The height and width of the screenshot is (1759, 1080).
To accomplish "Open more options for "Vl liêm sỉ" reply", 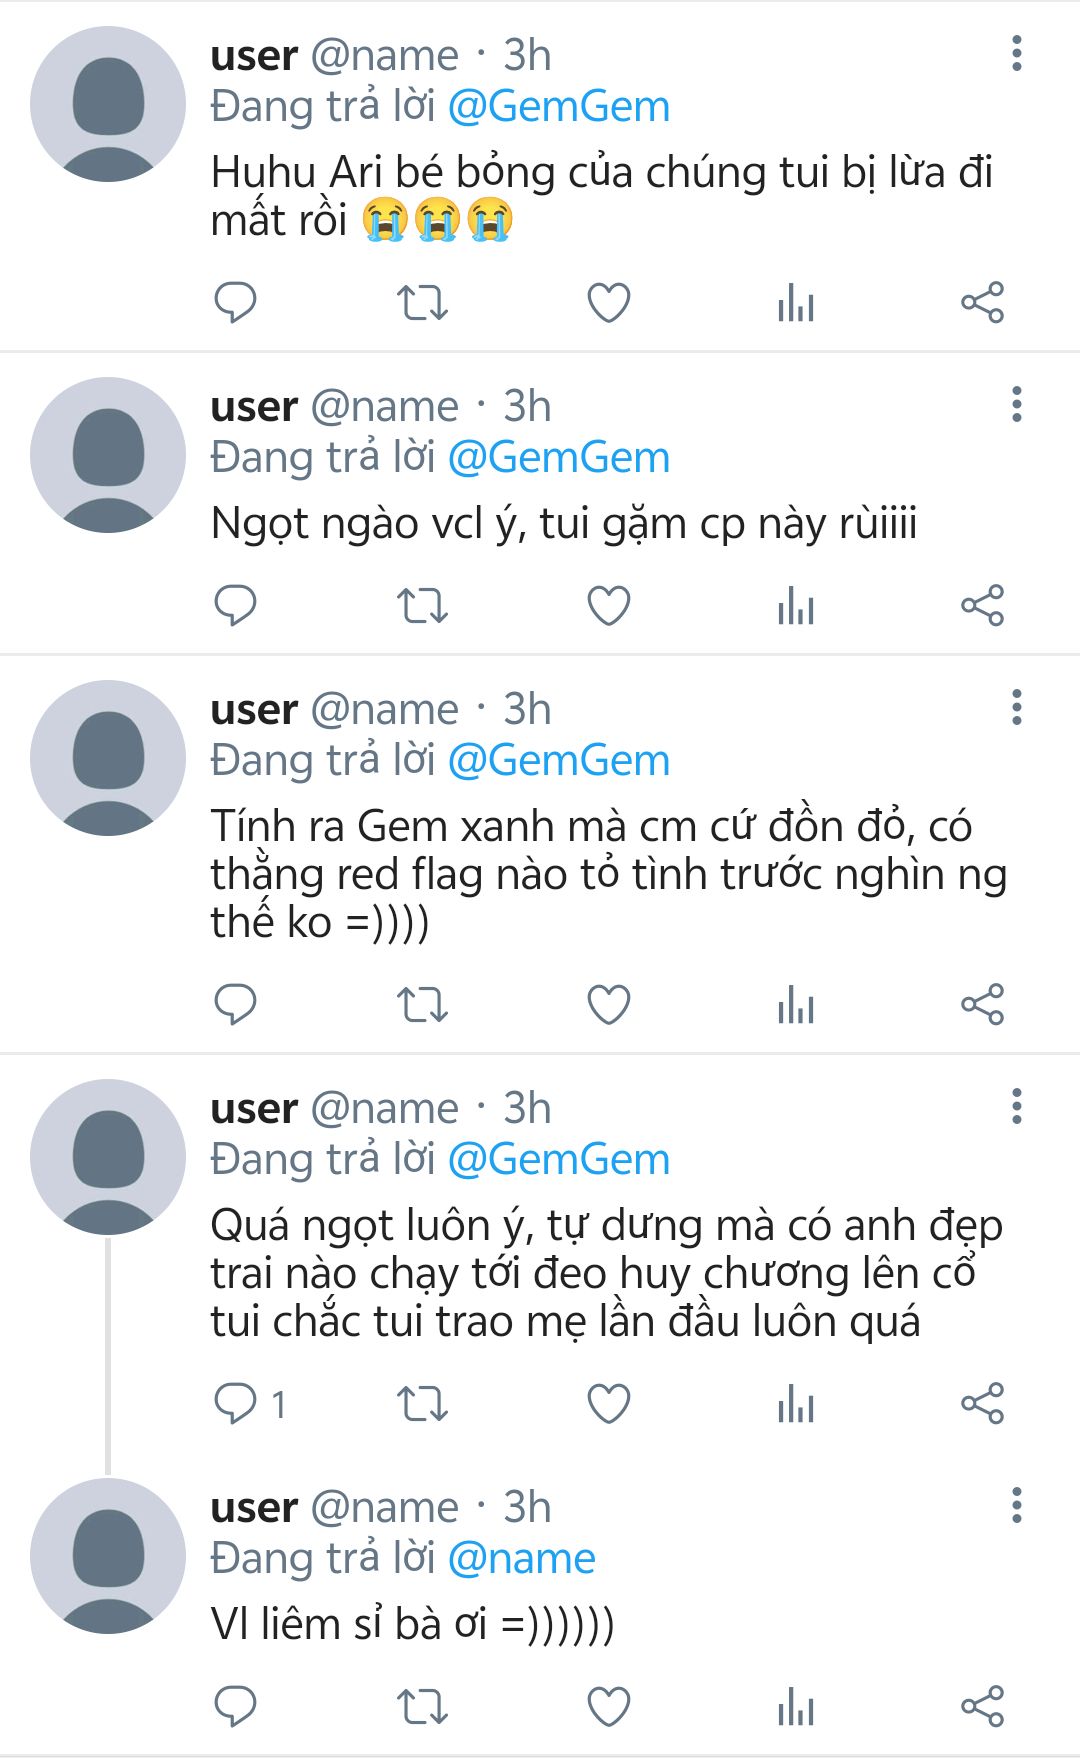I will 1017,1505.
